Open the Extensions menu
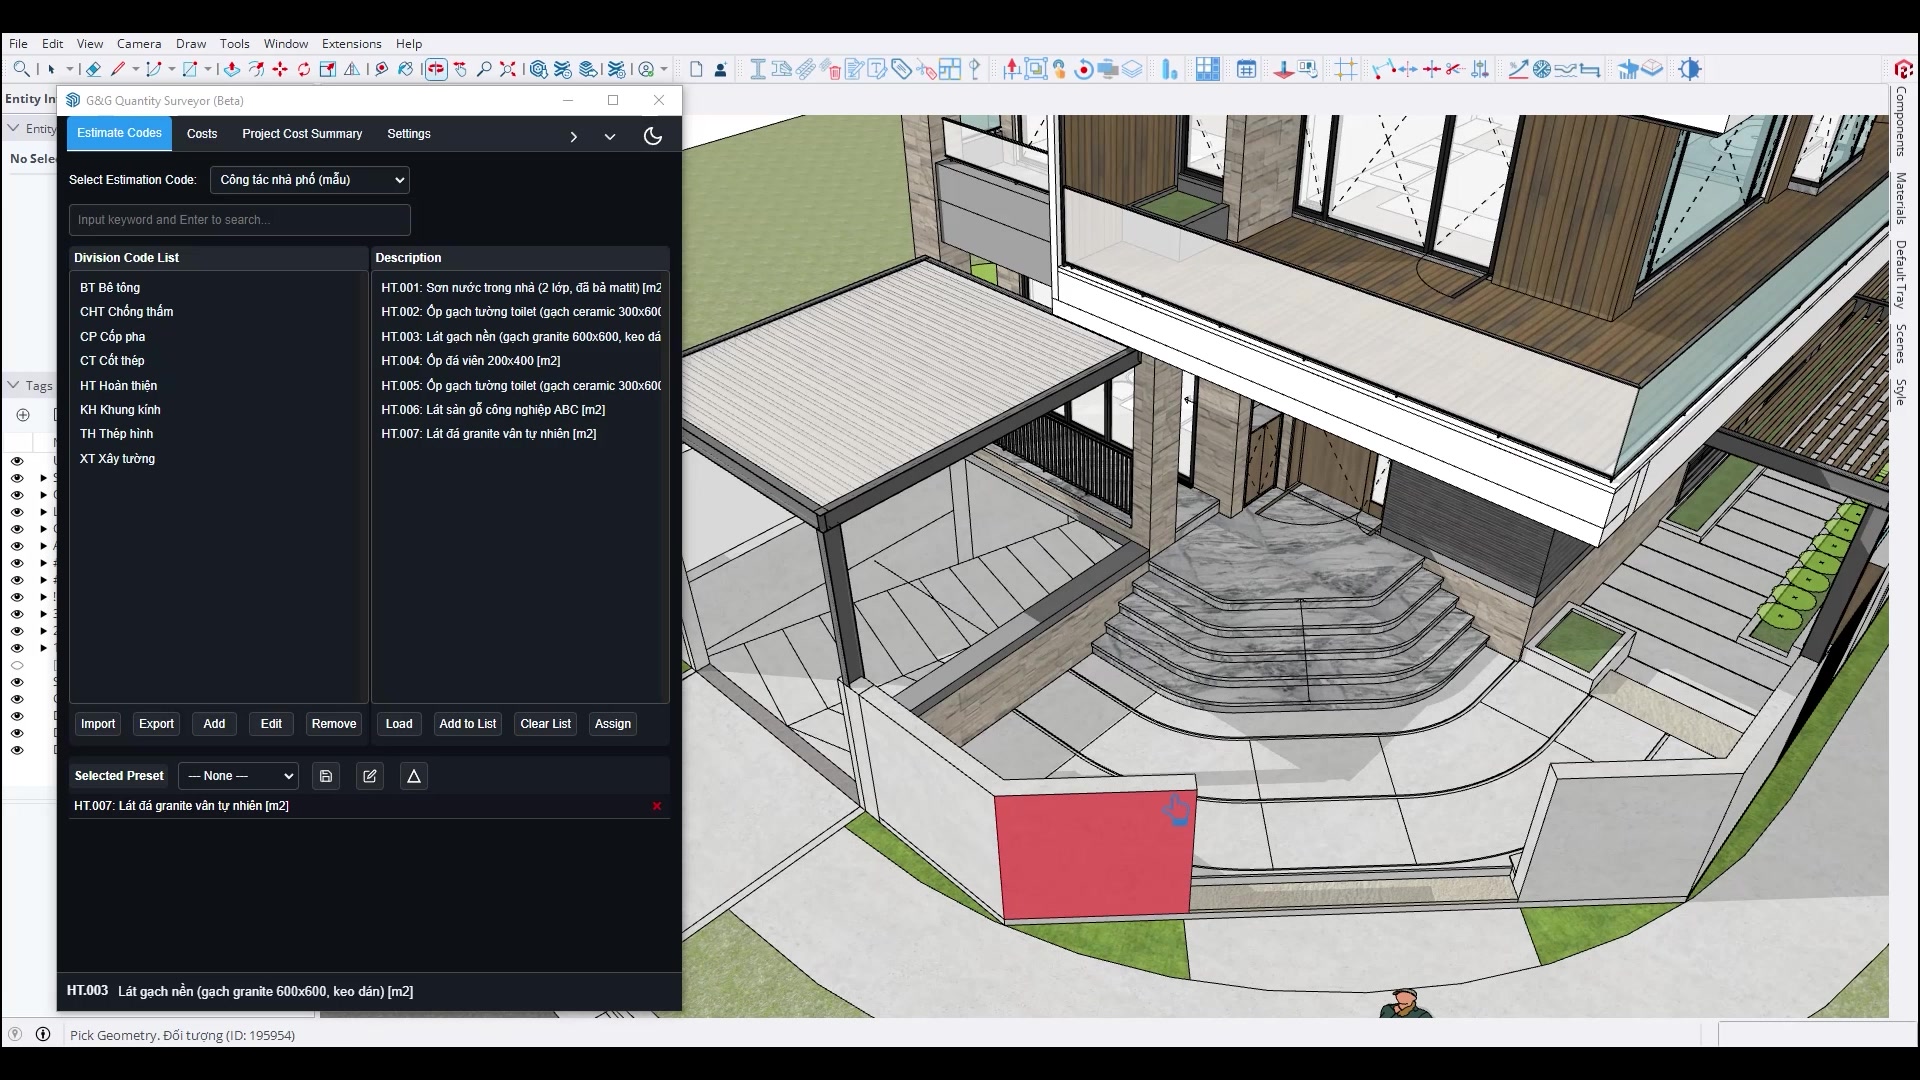 point(352,44)
